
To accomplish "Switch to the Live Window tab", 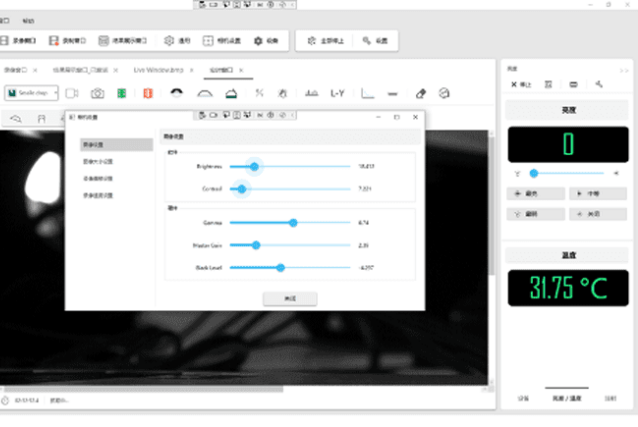I will (163, 70).
